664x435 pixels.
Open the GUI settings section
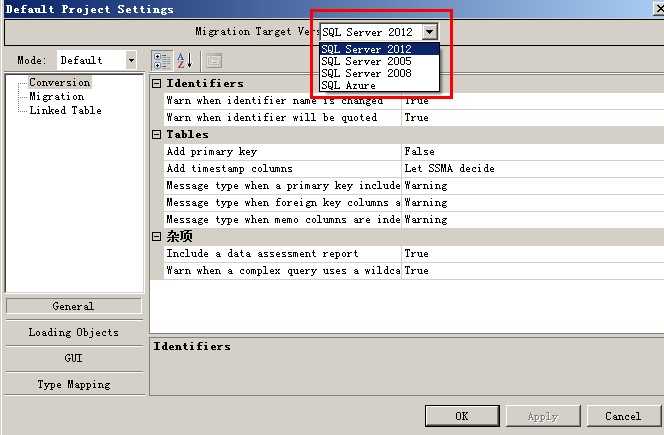[74, 358]
